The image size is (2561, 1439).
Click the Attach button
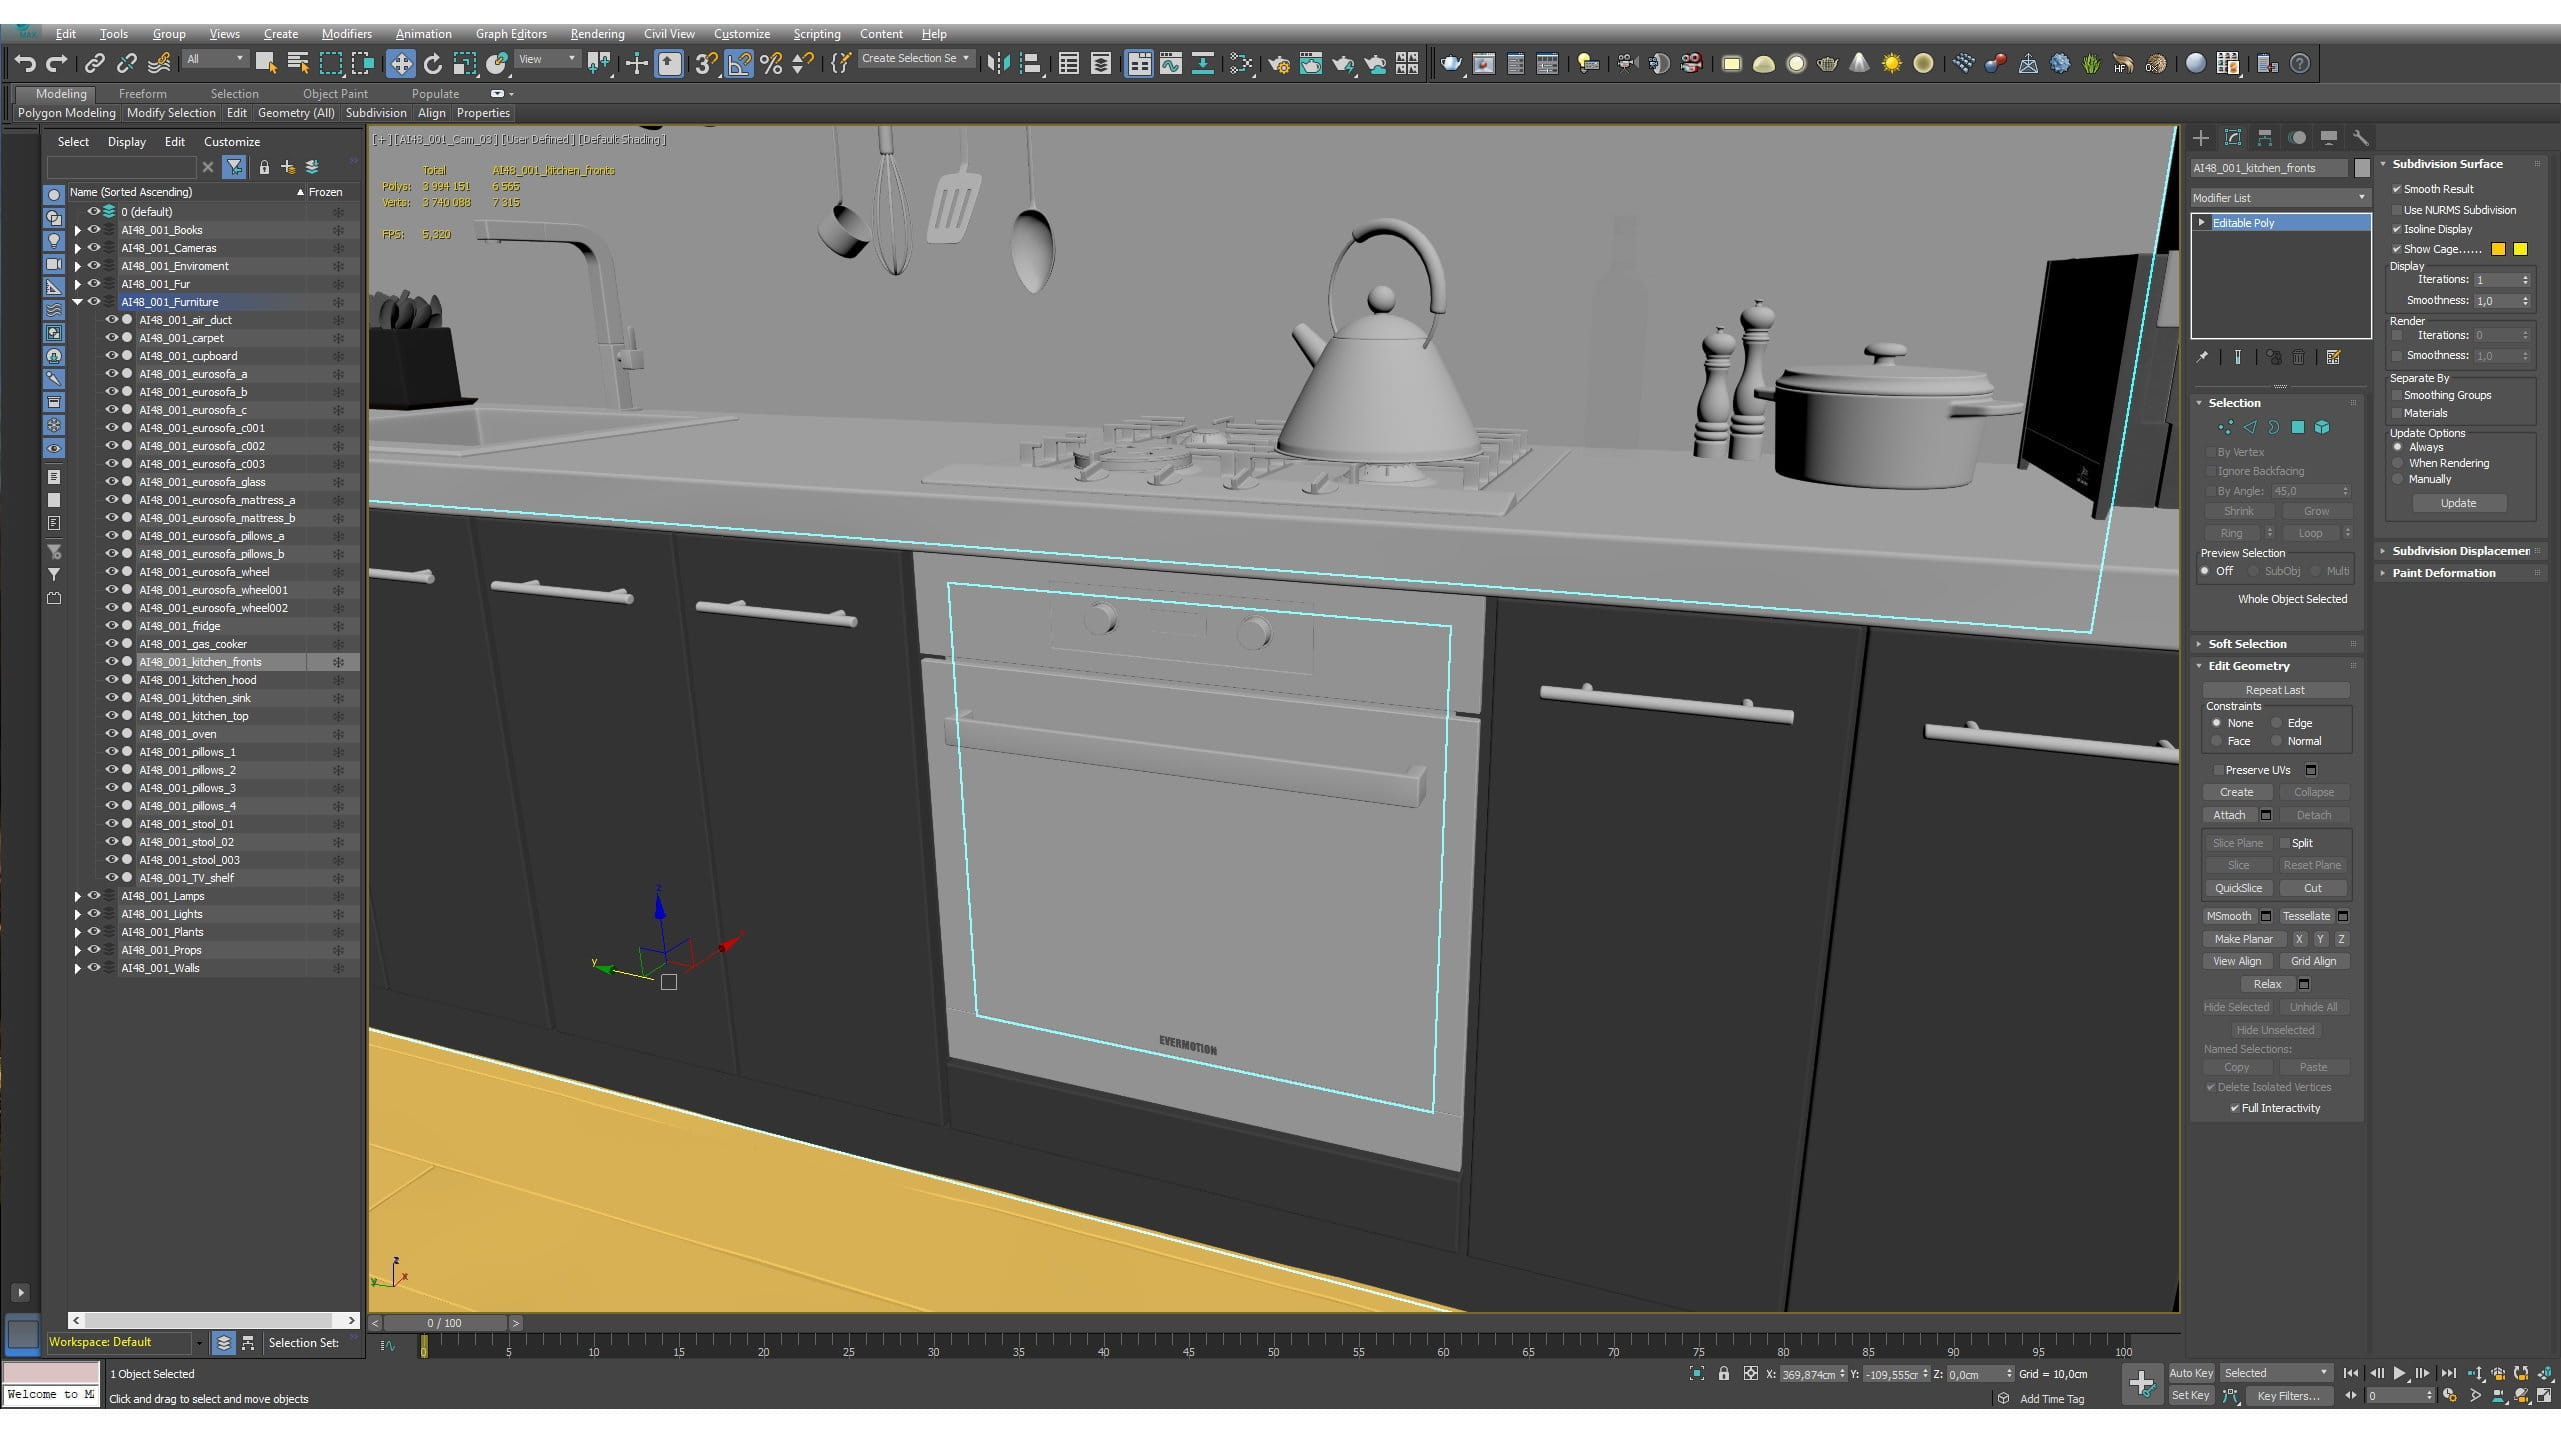click(2228, 815)
